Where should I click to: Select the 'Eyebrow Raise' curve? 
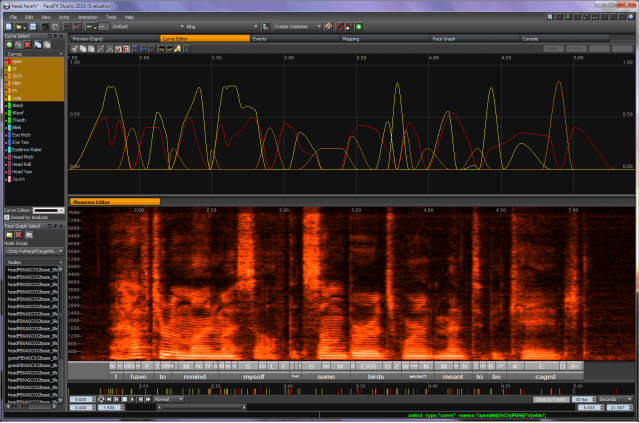[x=34, y=150]
